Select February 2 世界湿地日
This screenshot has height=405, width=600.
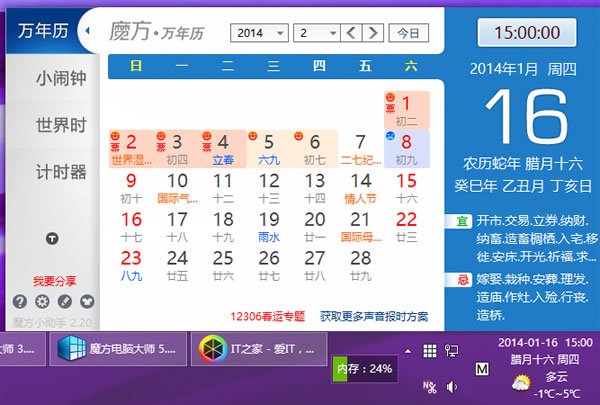click(x=131, y=149)
